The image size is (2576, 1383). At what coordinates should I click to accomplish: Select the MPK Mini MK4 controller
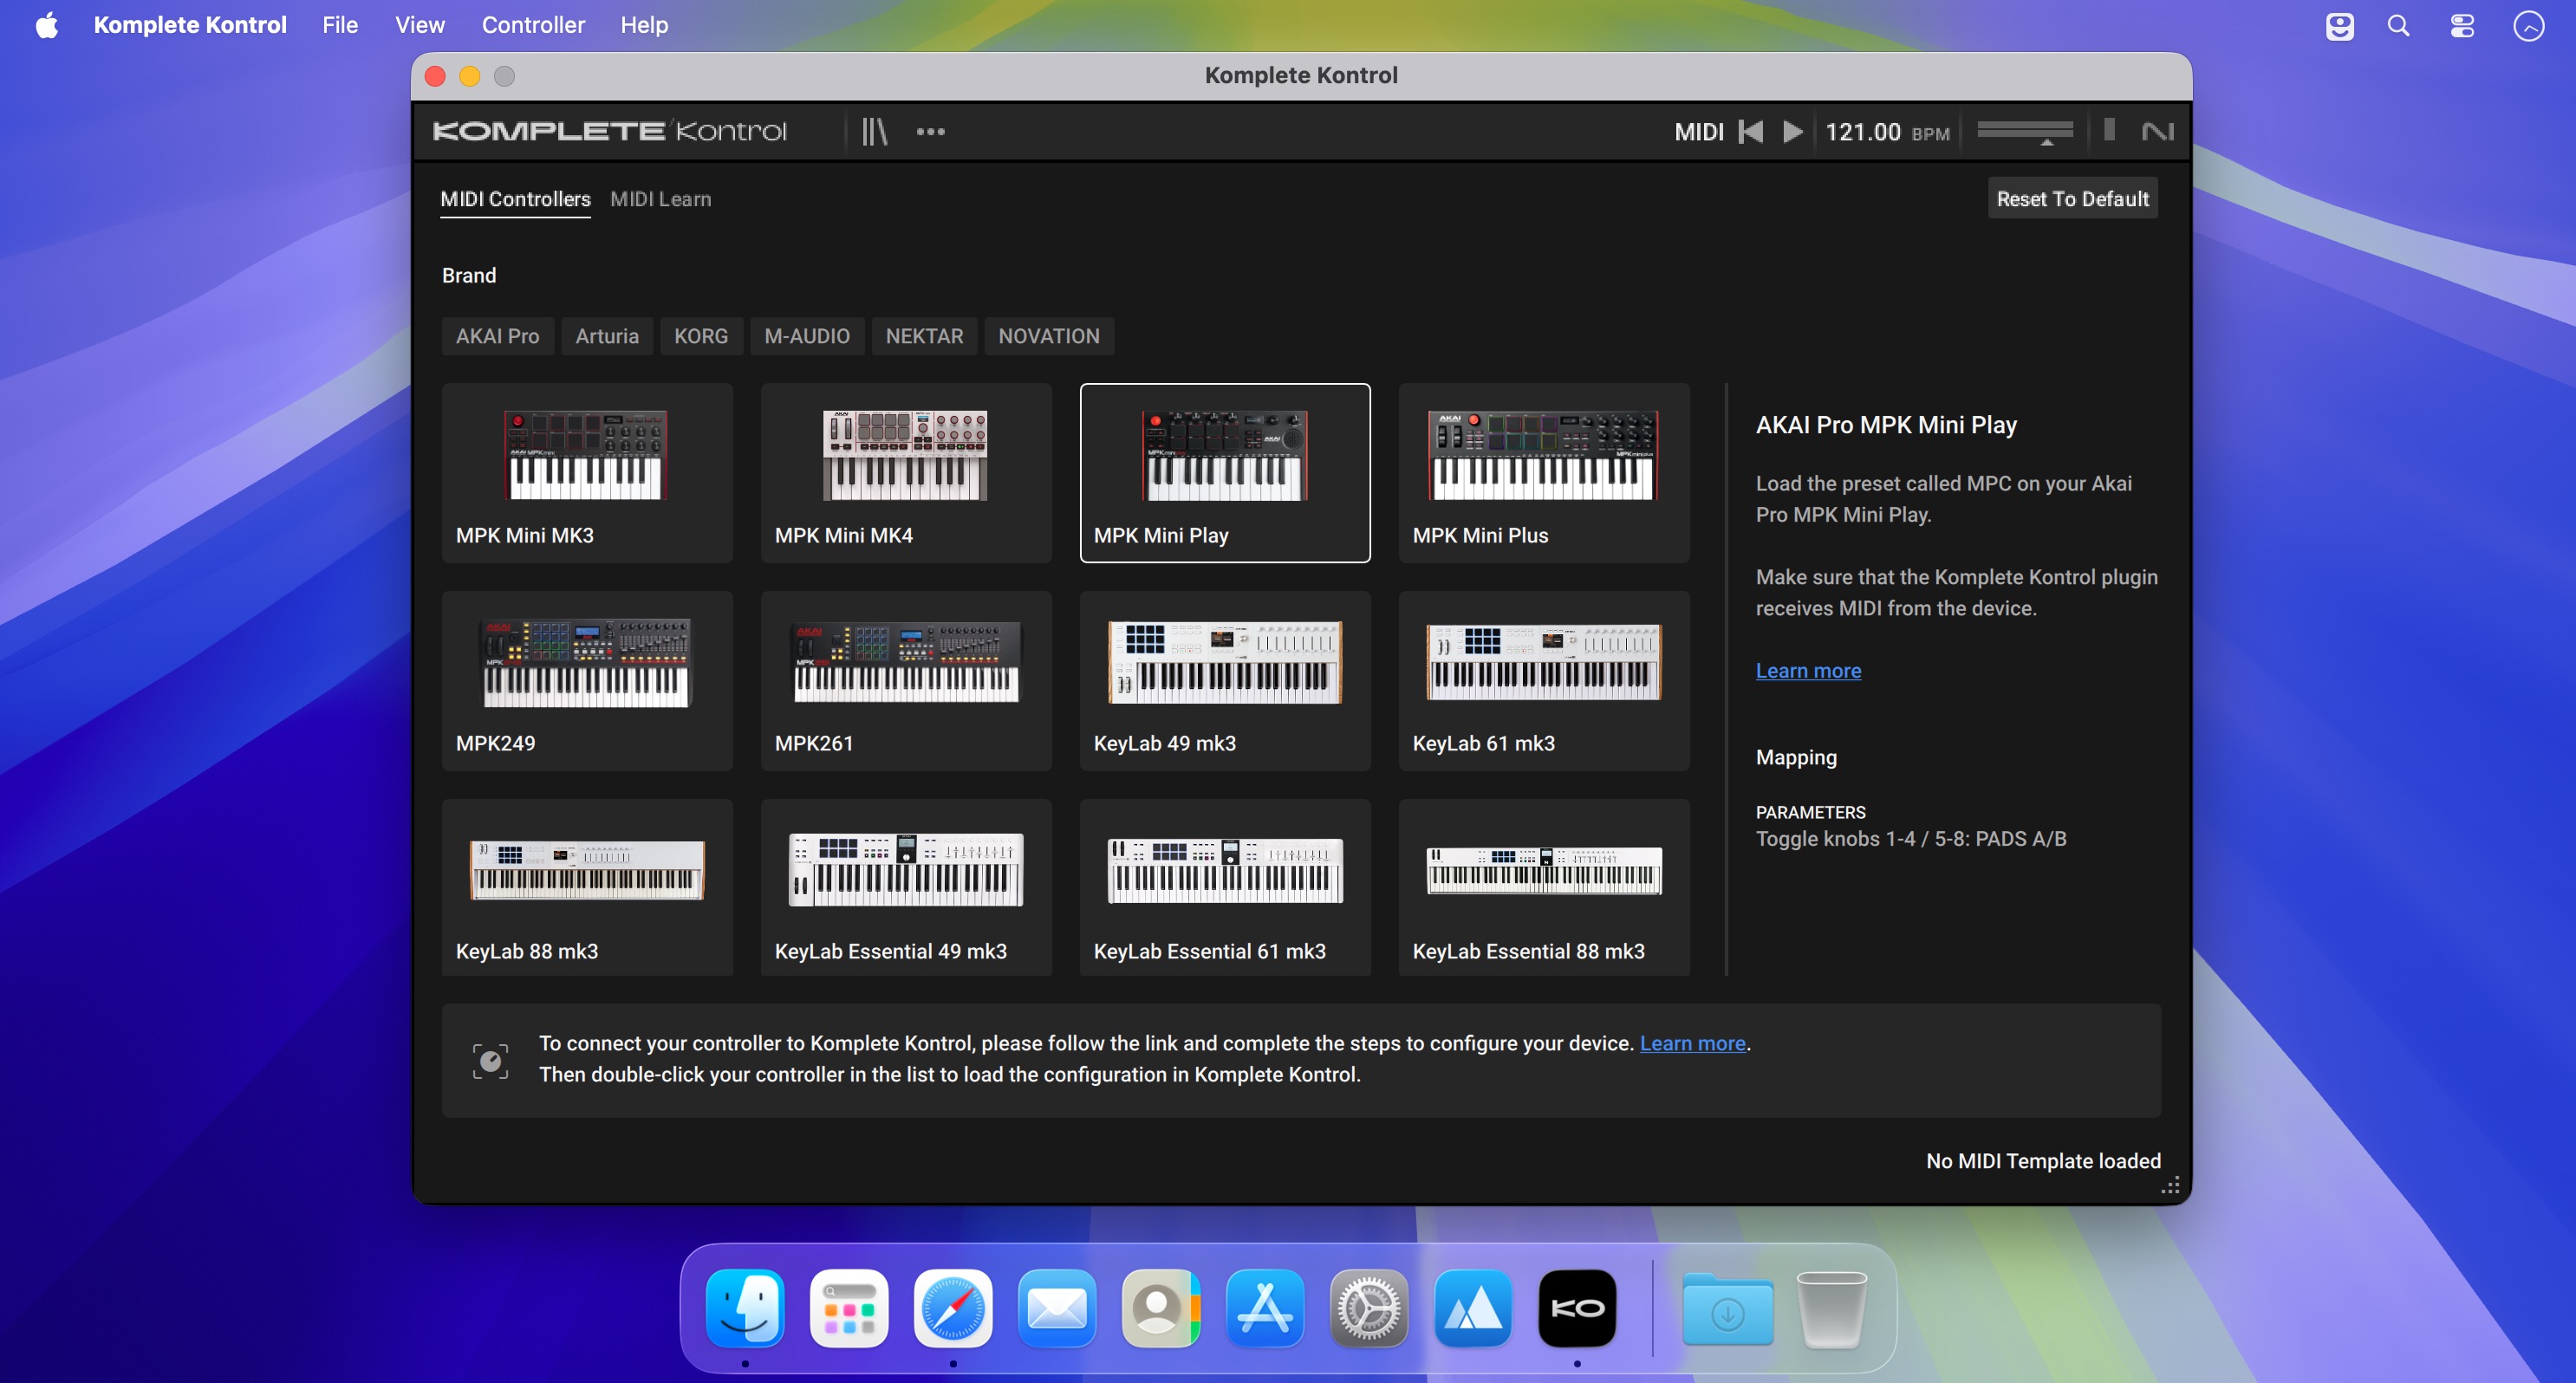(906, 473)
